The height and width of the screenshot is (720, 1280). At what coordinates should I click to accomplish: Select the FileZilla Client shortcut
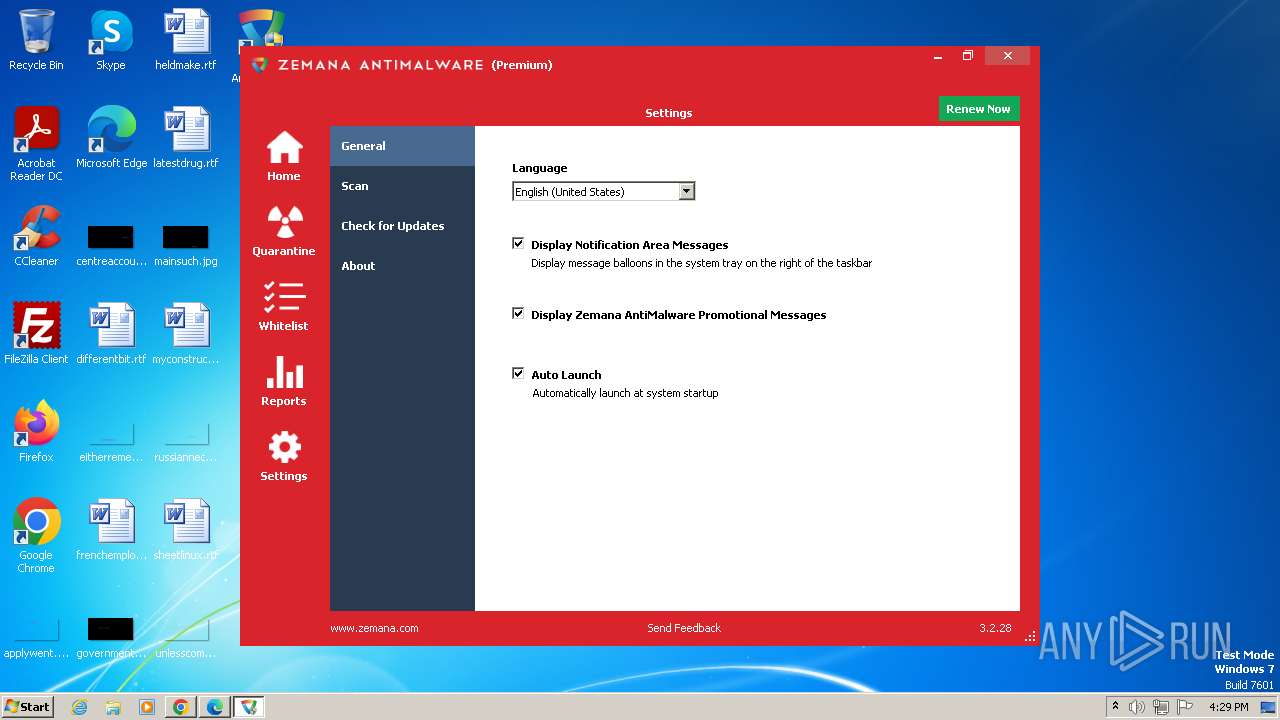click(36, 334)
